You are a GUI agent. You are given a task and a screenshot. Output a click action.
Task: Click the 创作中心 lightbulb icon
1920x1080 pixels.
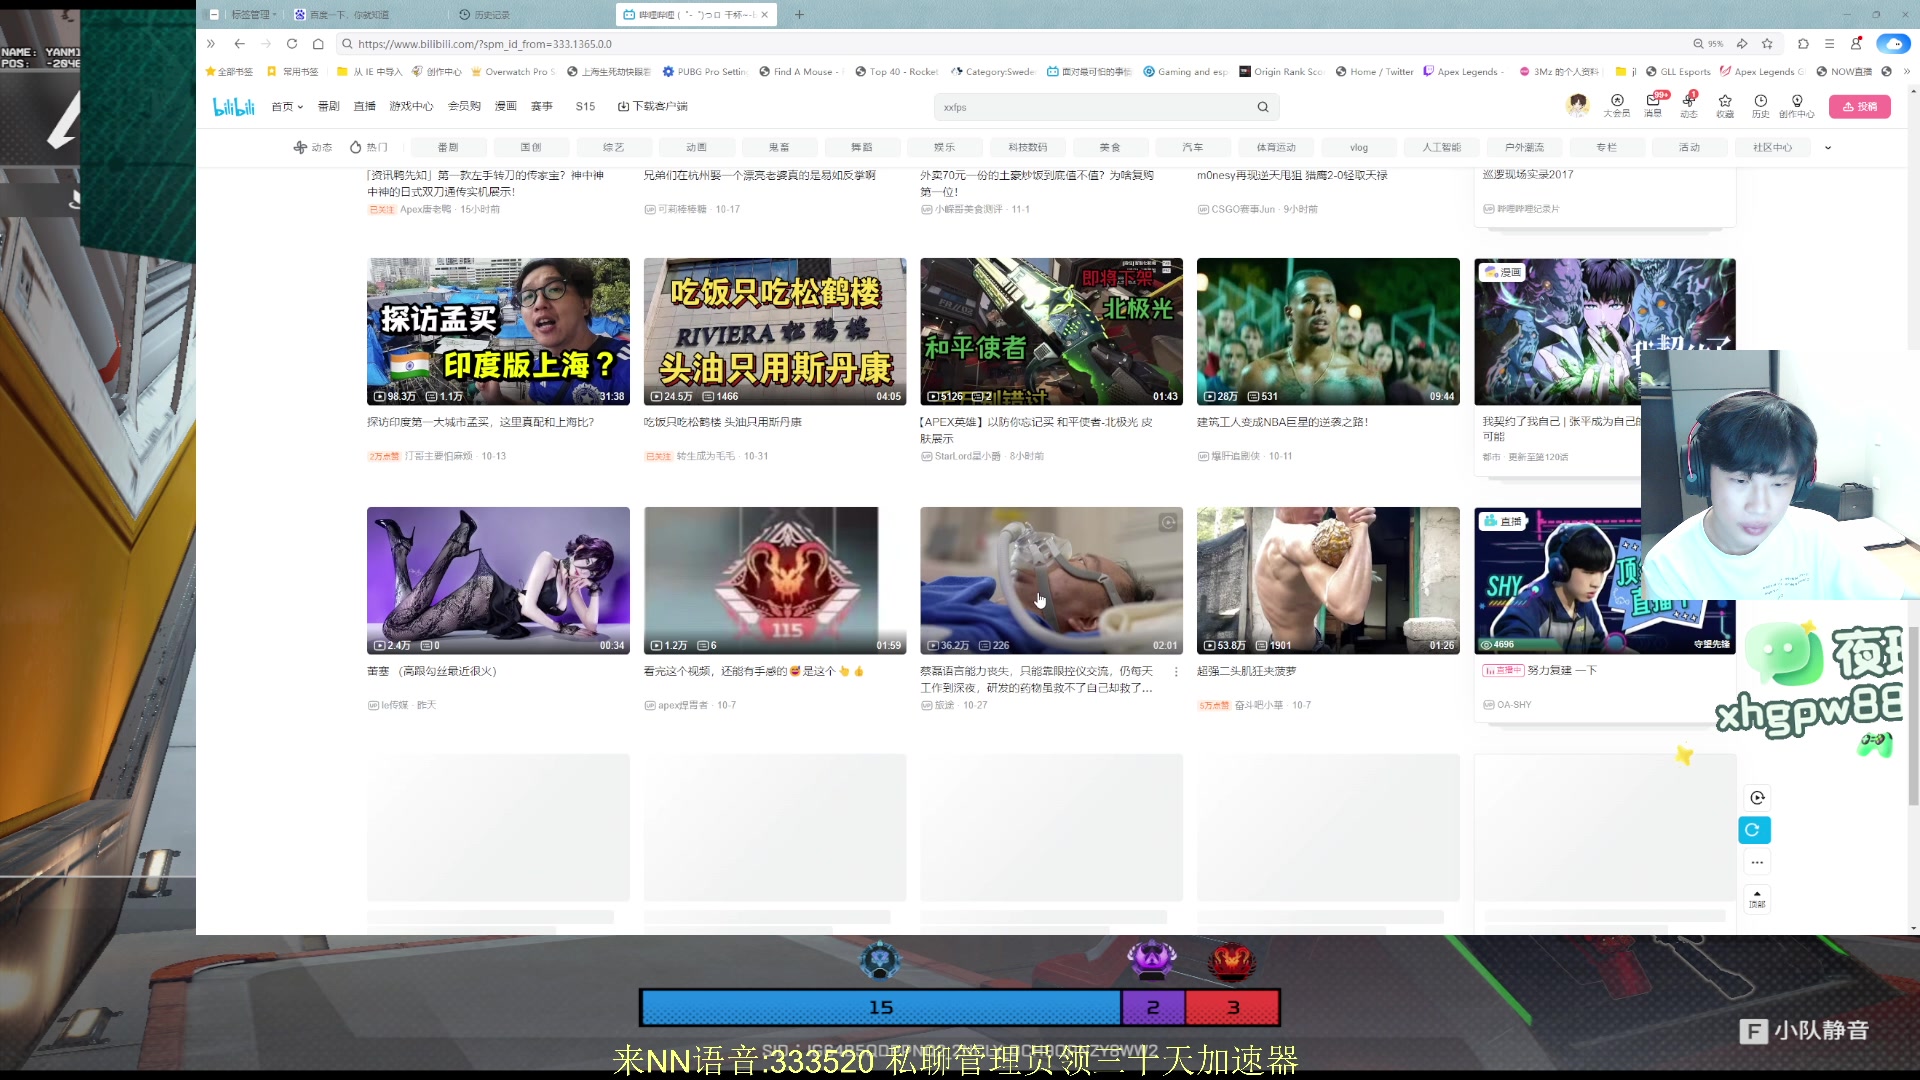(x=1797, y=104)
